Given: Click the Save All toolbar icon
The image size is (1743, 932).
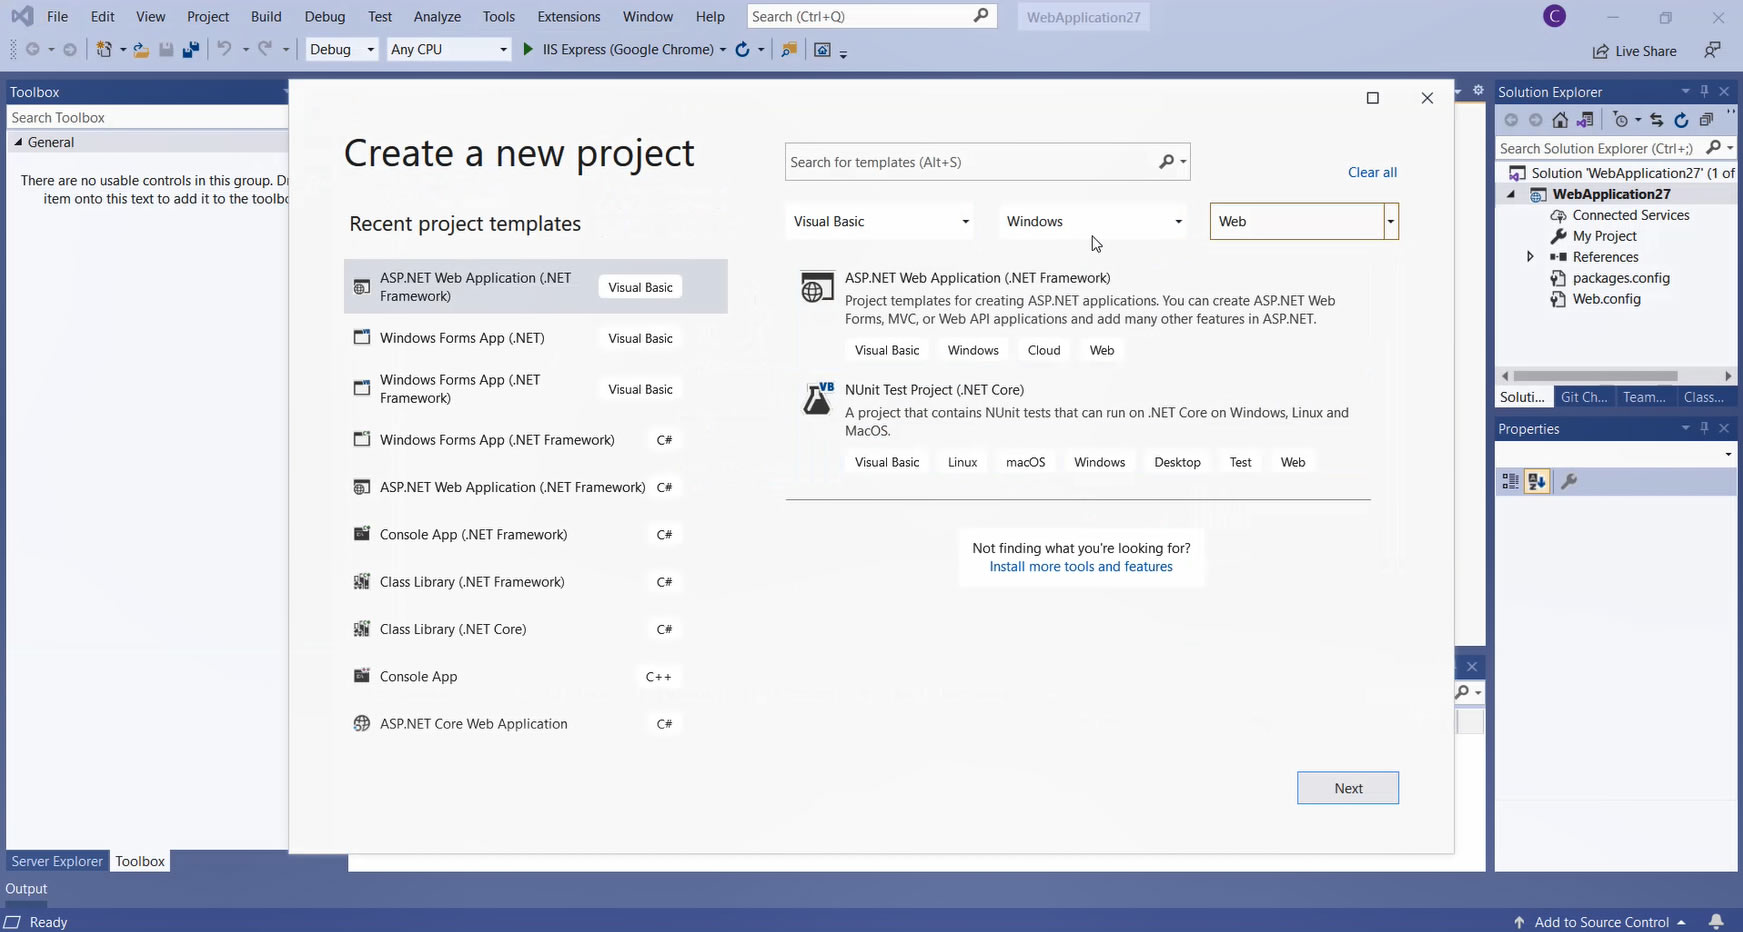Looking at the screenshot, I should tap(190, 50).
